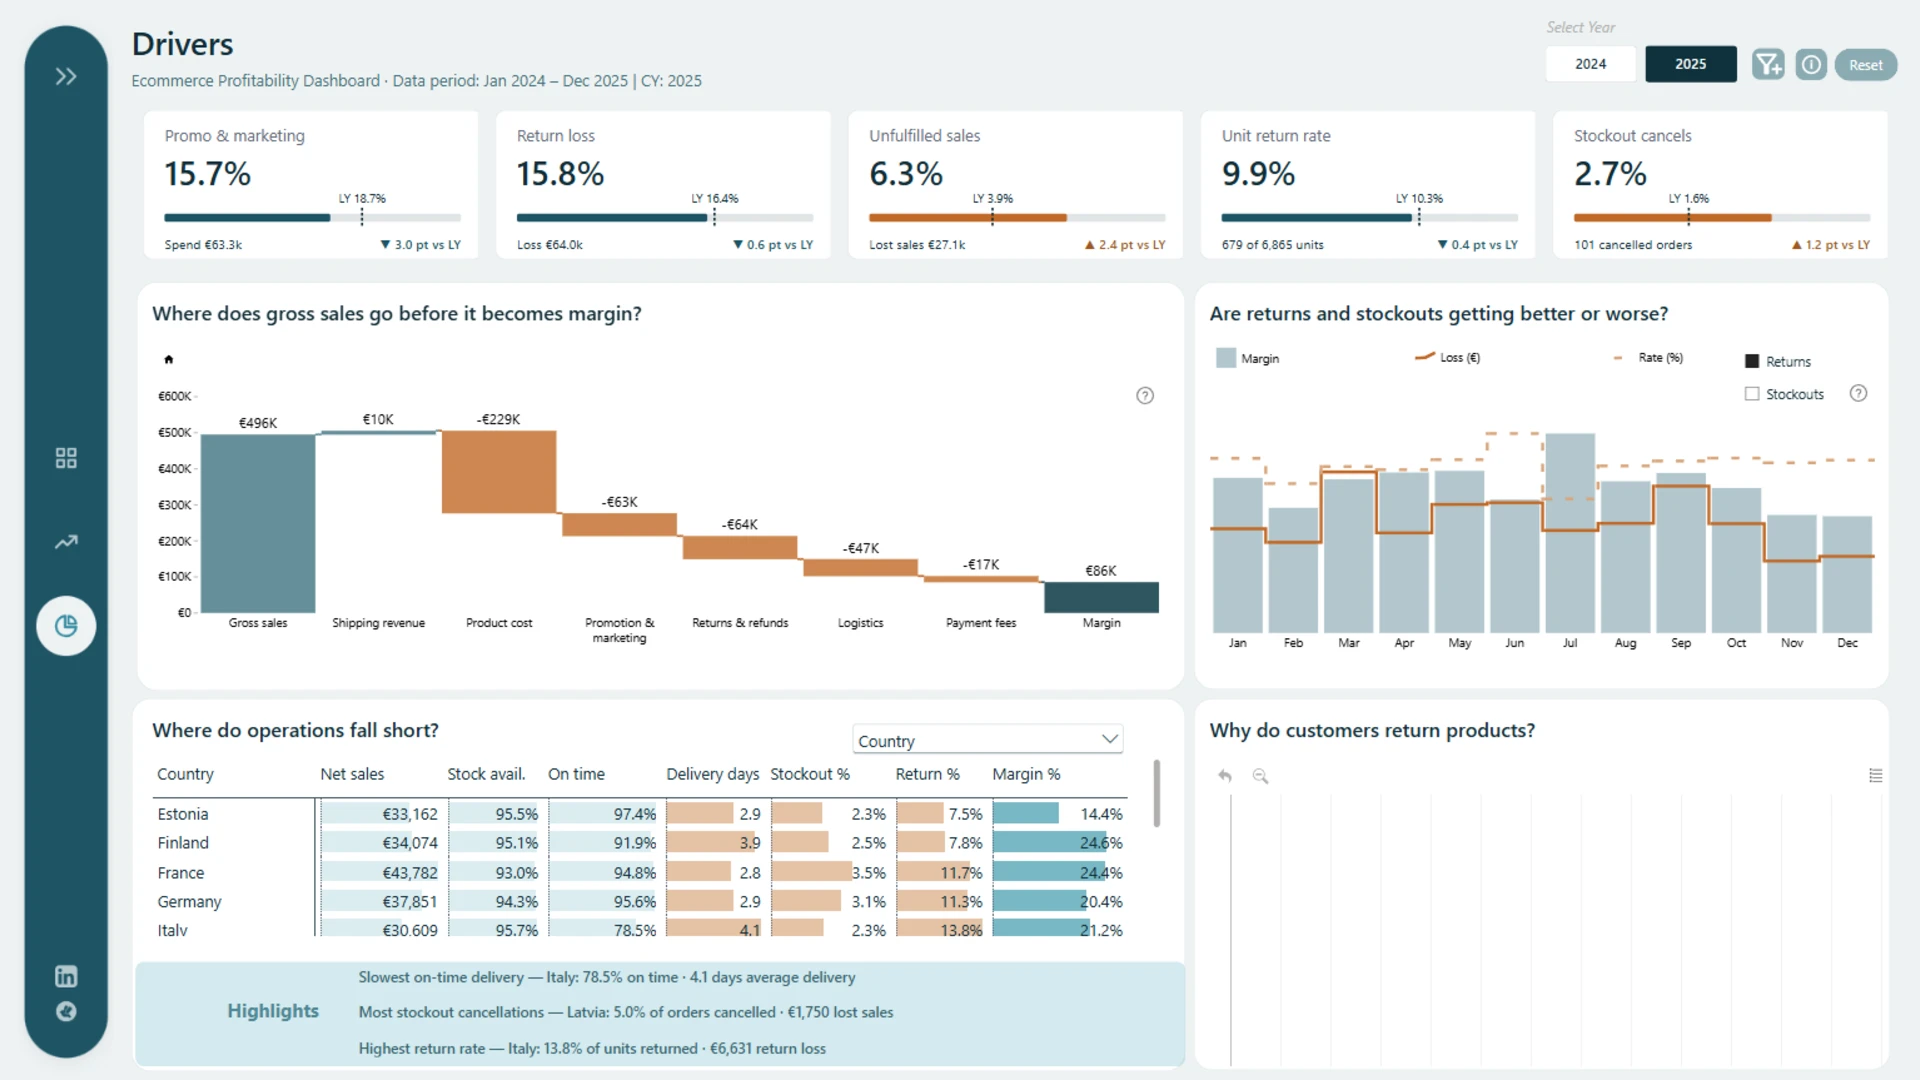This screenshot has width=1920, height=1080.
Task: Select the Product cost waterfall bar
Action: pyautogui.click(x=499, y=472)
